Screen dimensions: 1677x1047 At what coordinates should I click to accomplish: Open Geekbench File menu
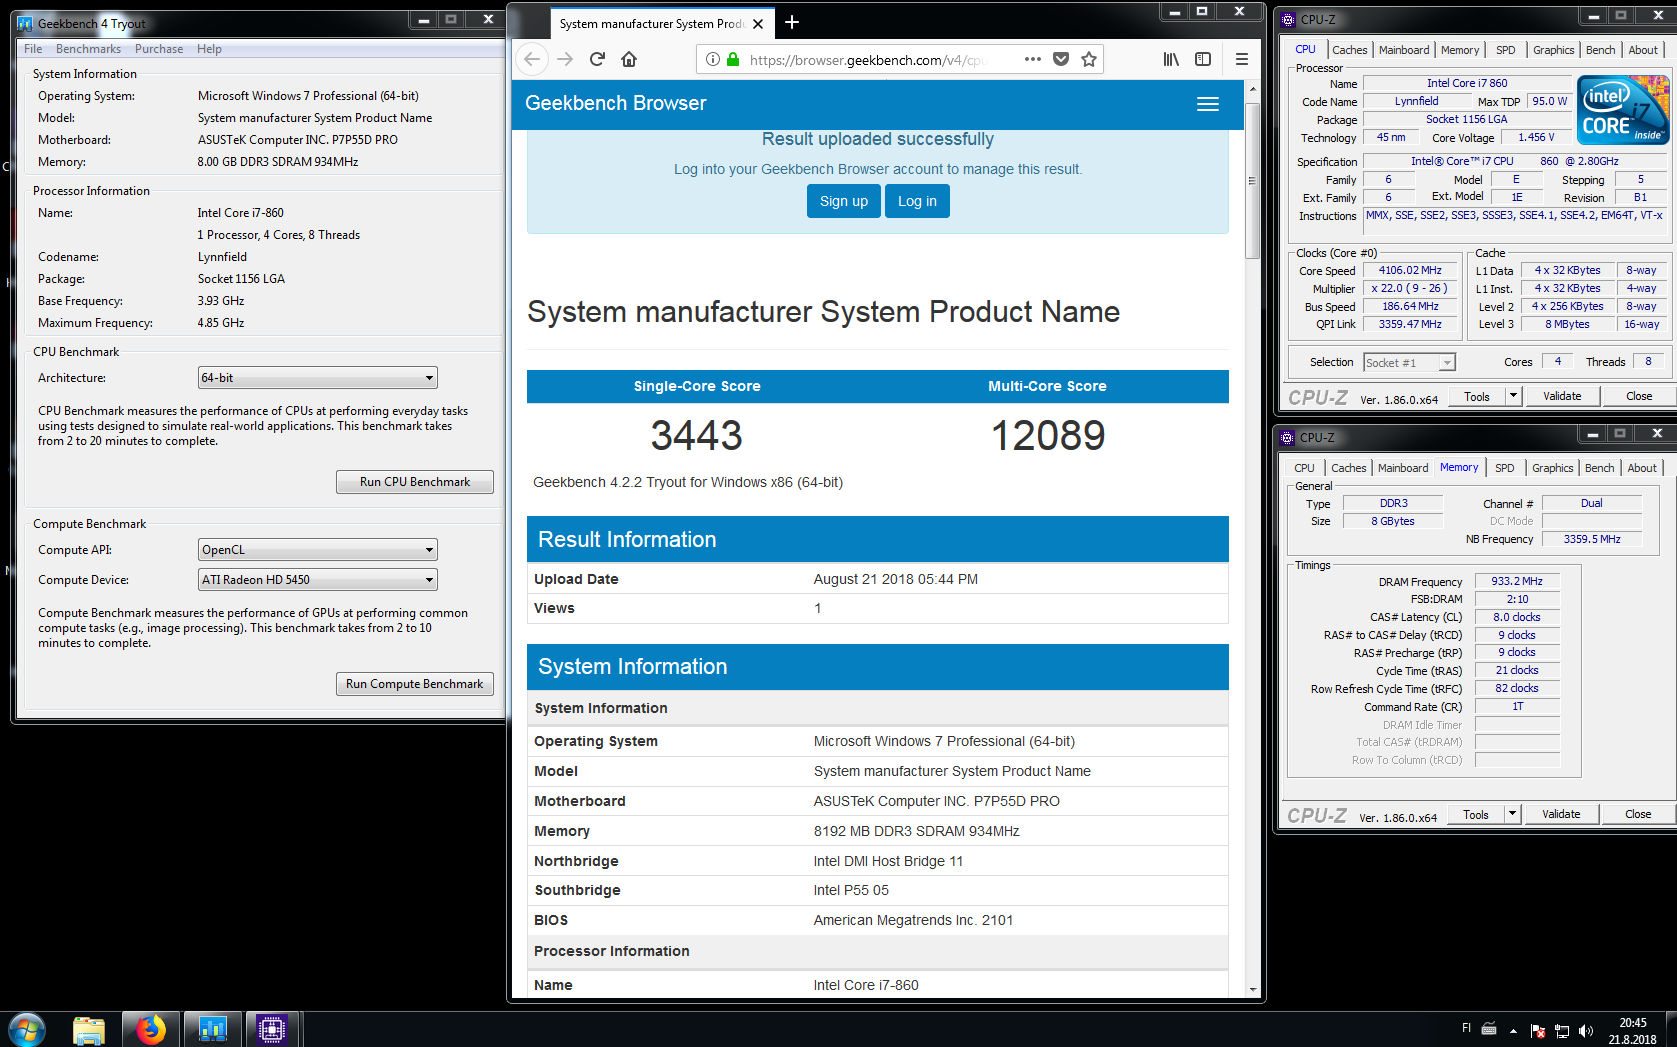(x=33, y=49)
